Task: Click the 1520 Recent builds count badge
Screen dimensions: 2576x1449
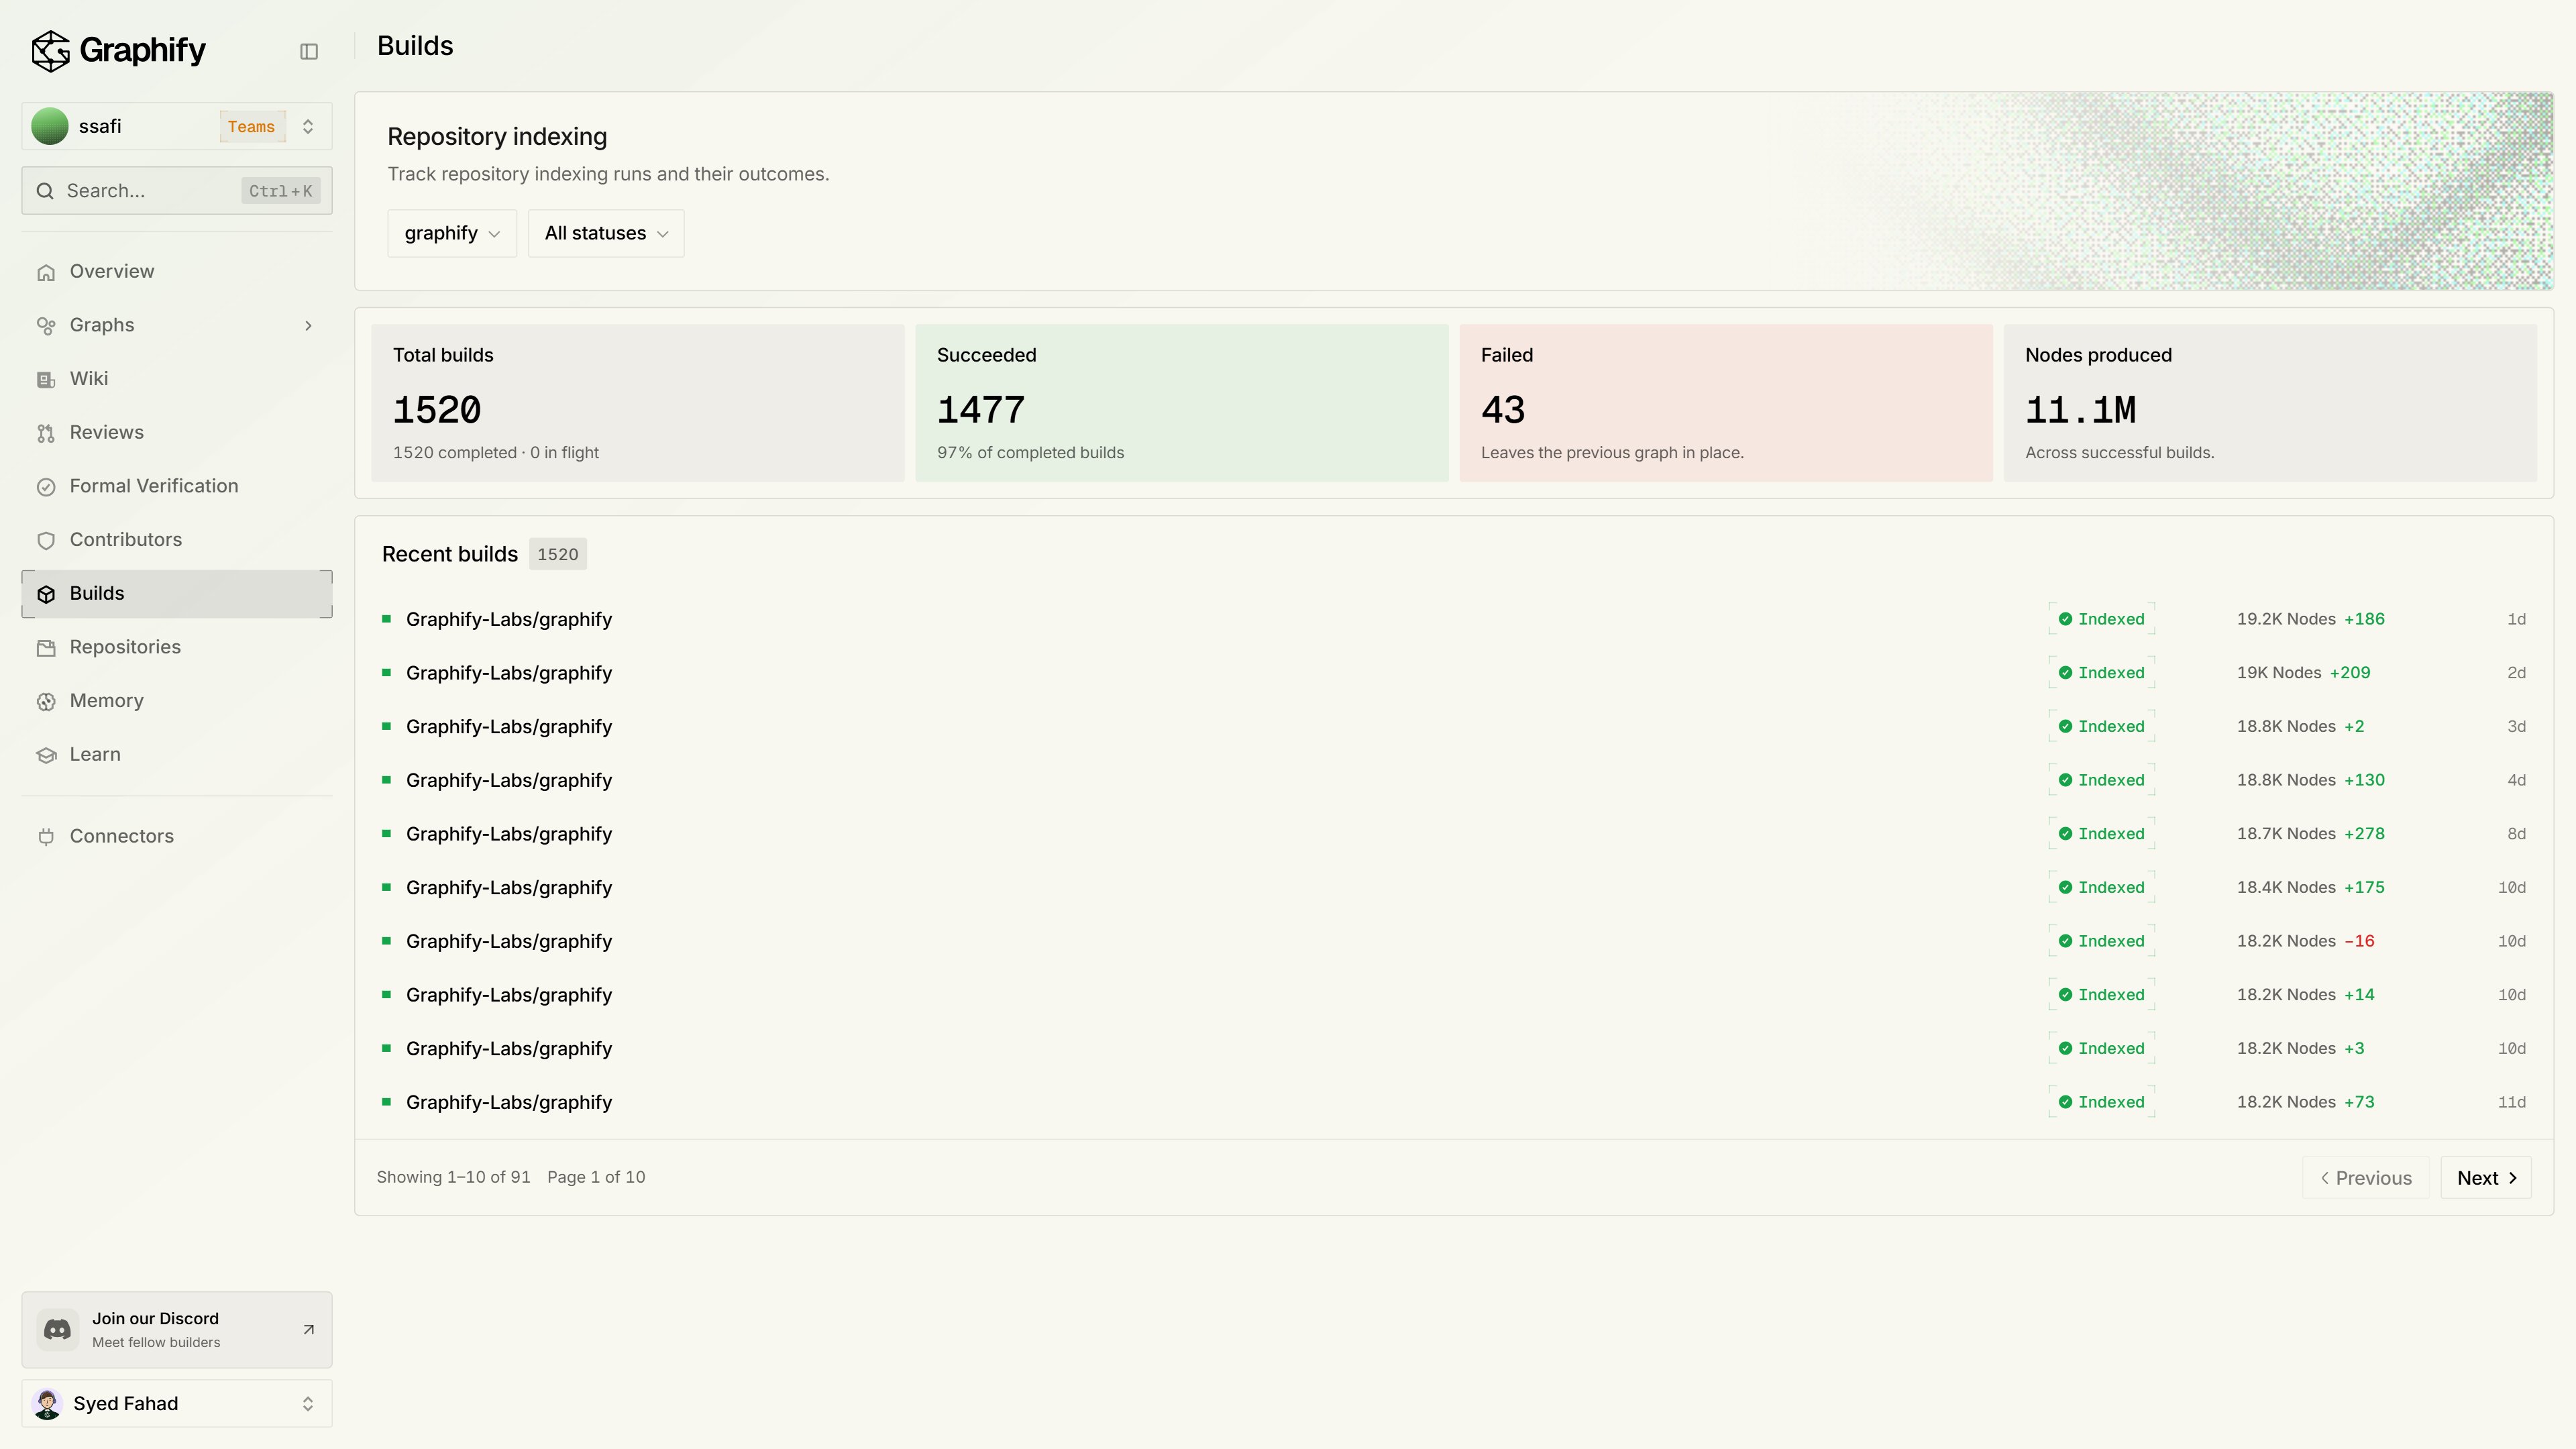Action: [558, 554]
